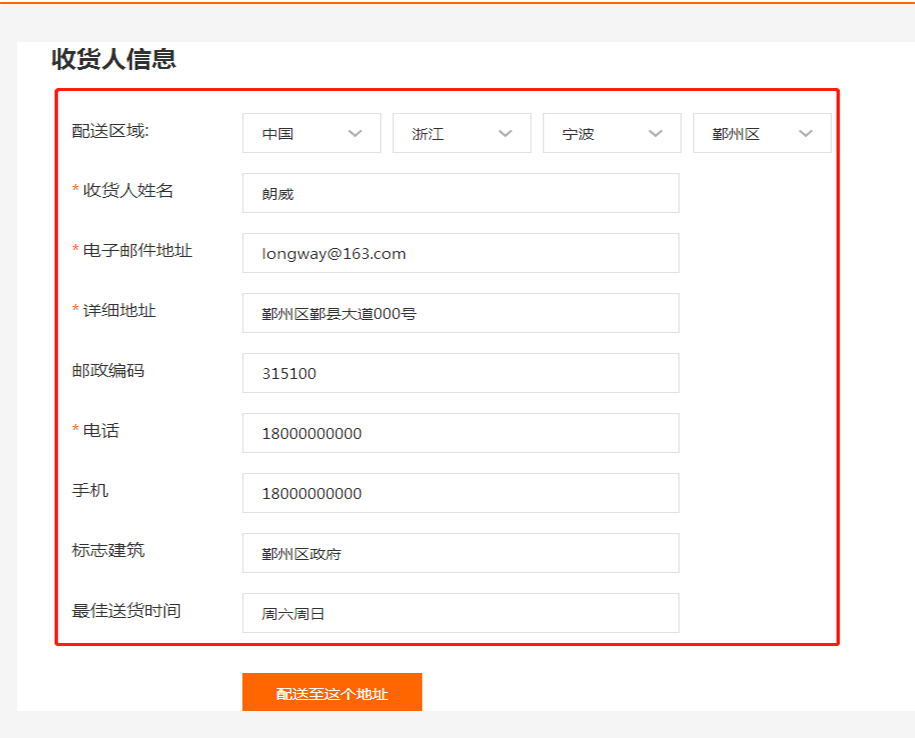Click the email field with longway@163.com
This screenshot has height=738, width=915.
460,253
